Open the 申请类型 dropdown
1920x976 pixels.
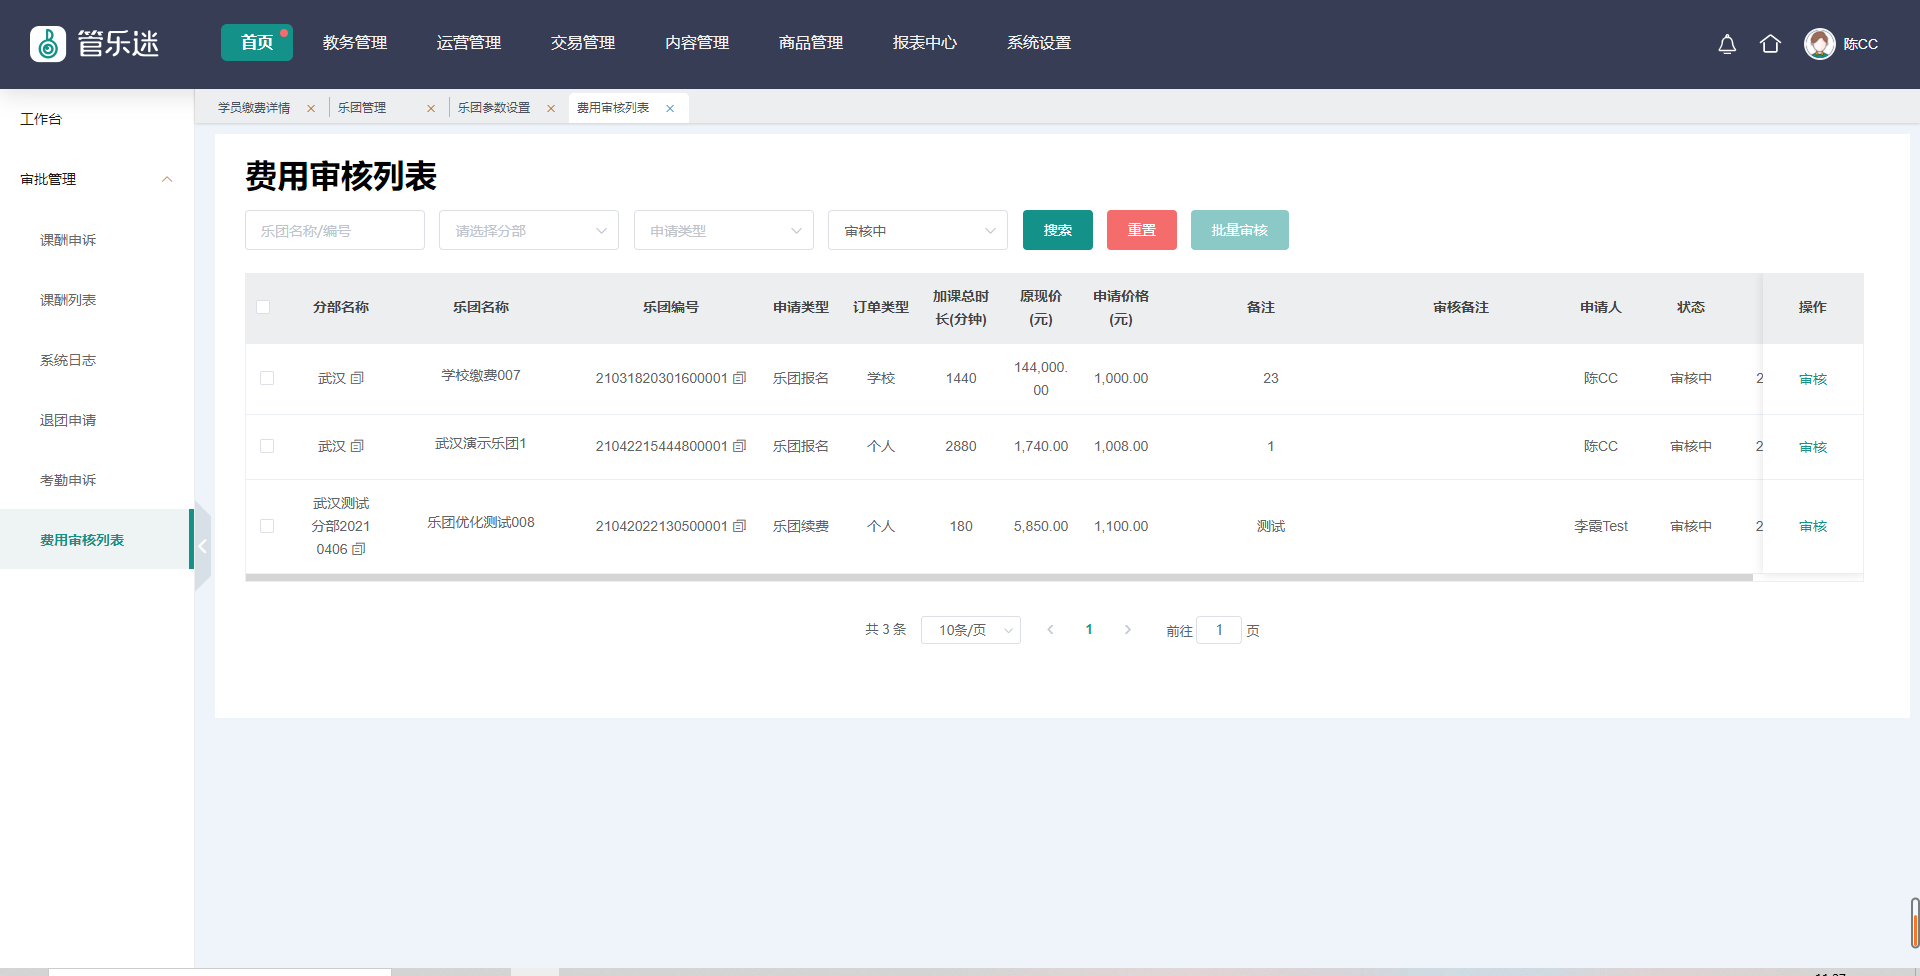pyautogui.click(x=723, y=231)
